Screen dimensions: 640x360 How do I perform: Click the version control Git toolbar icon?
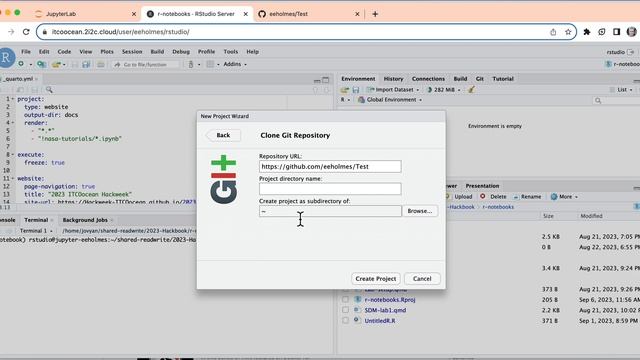(191, 64)
